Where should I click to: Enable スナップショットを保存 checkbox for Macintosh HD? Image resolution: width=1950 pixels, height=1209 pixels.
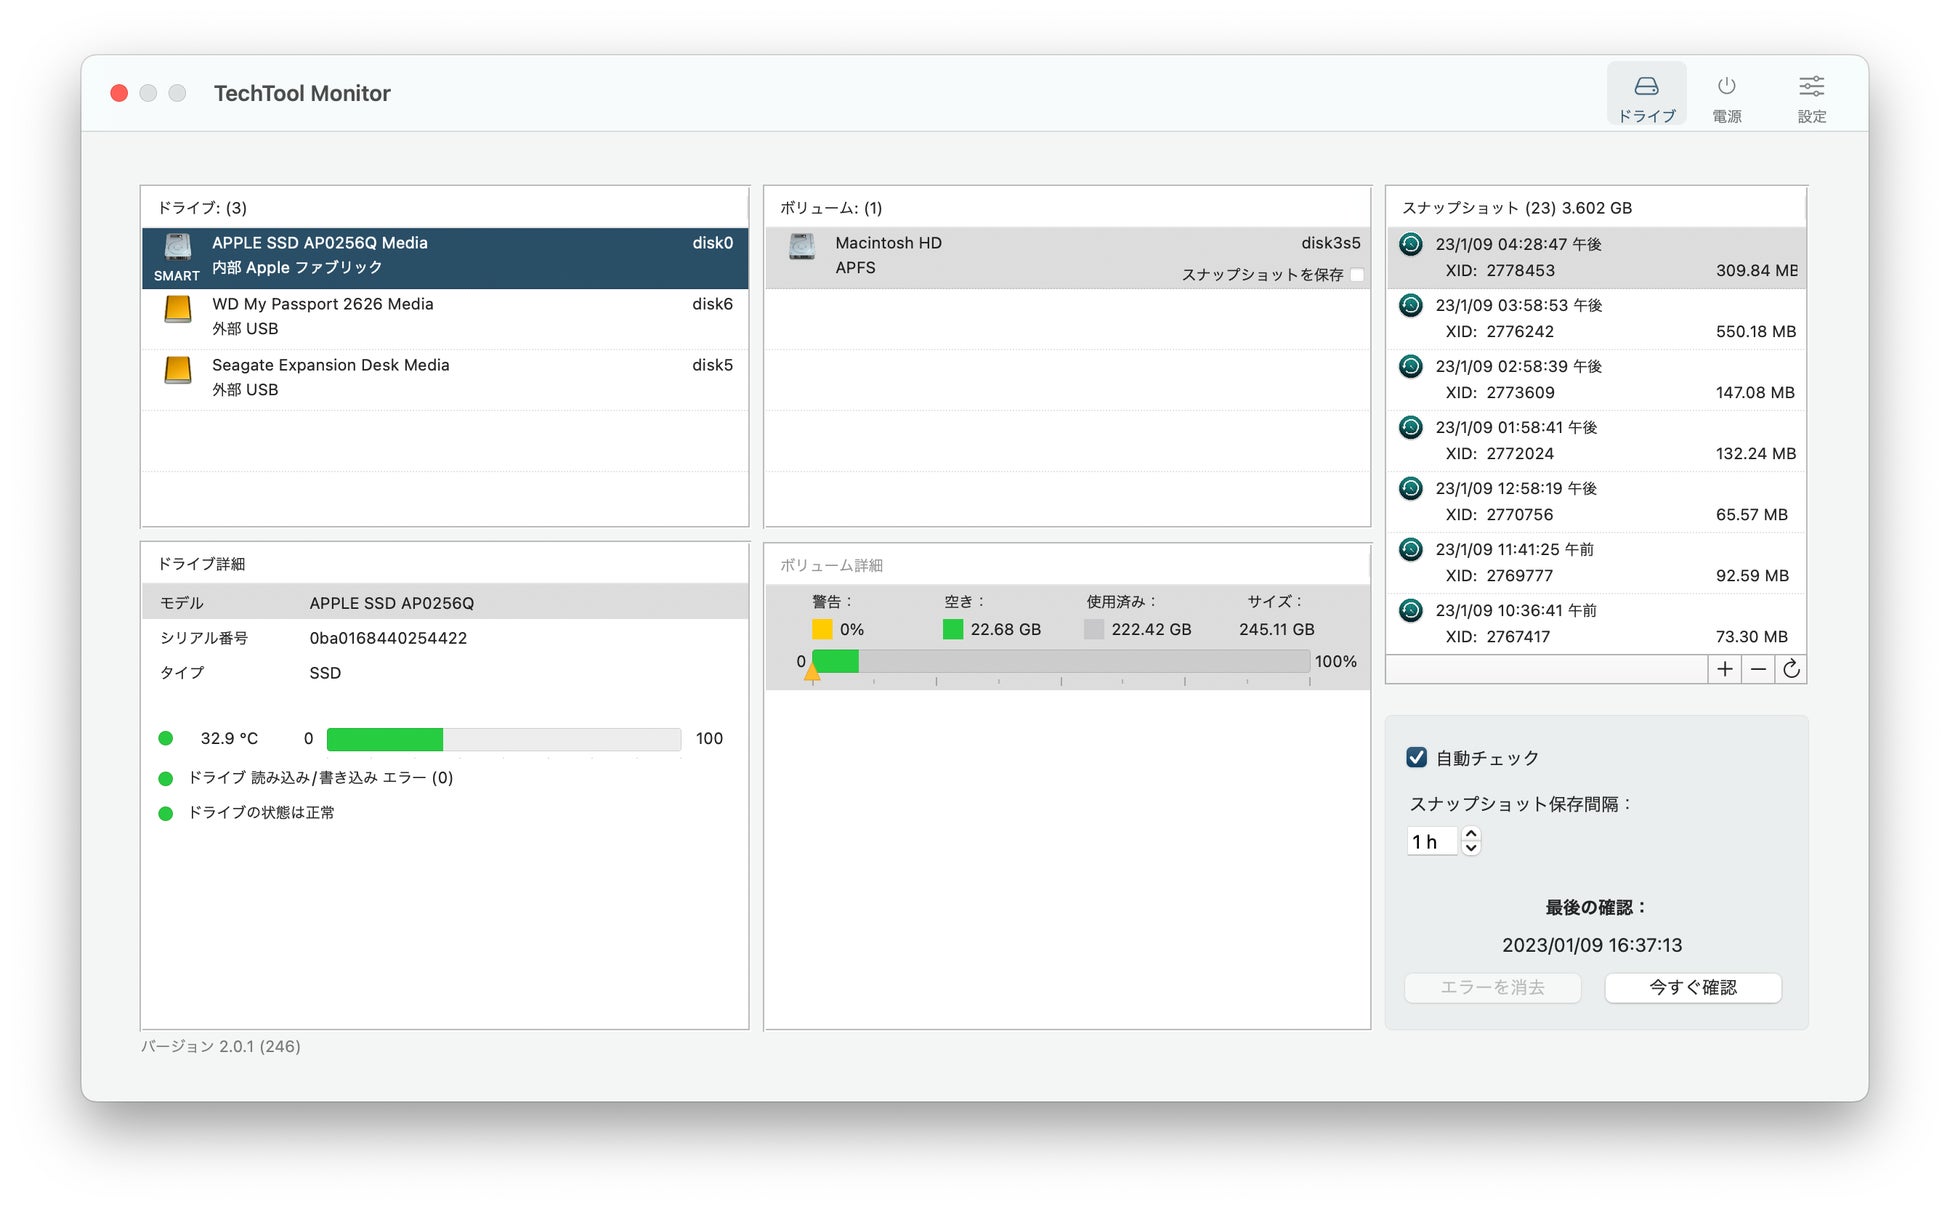pyautogui.click(x=1357, y=275)
